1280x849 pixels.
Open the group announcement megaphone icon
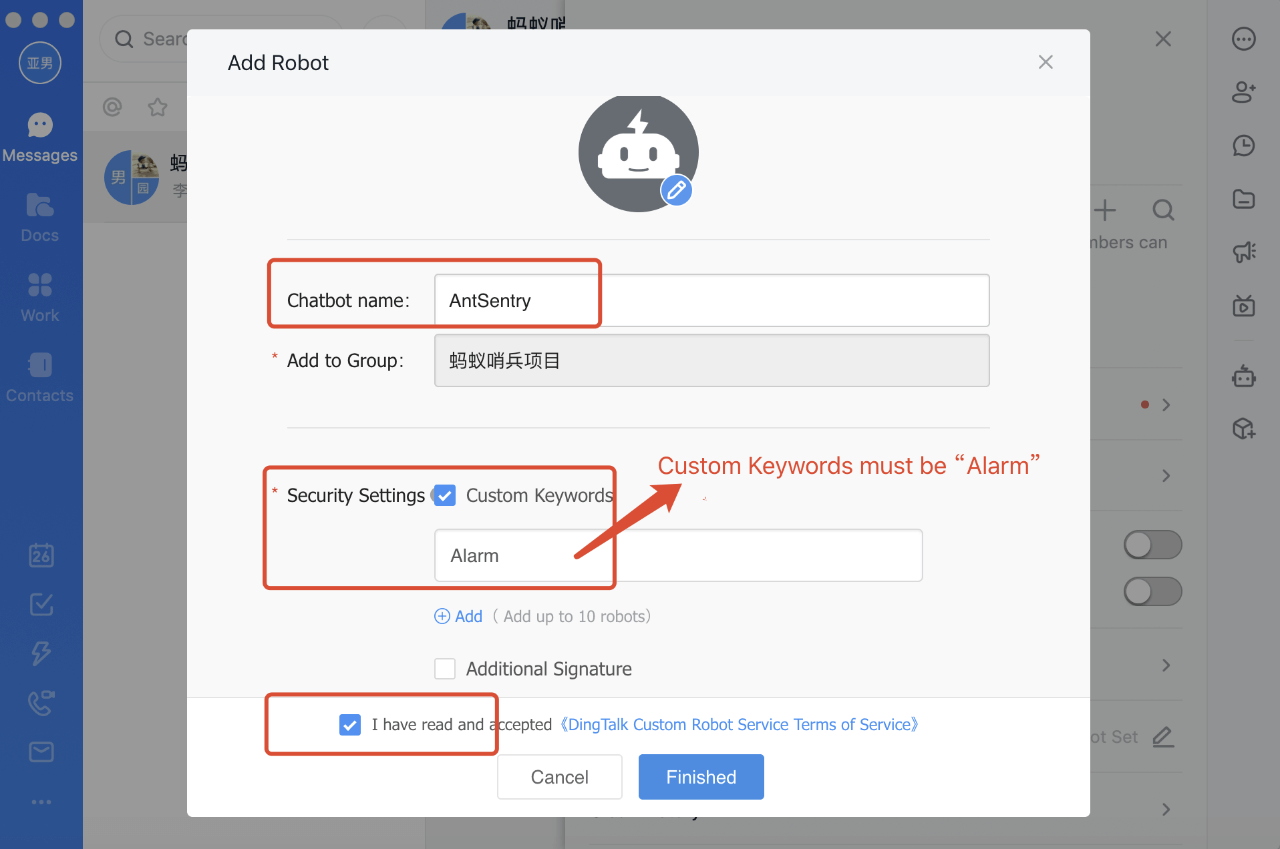[1243, 252]
